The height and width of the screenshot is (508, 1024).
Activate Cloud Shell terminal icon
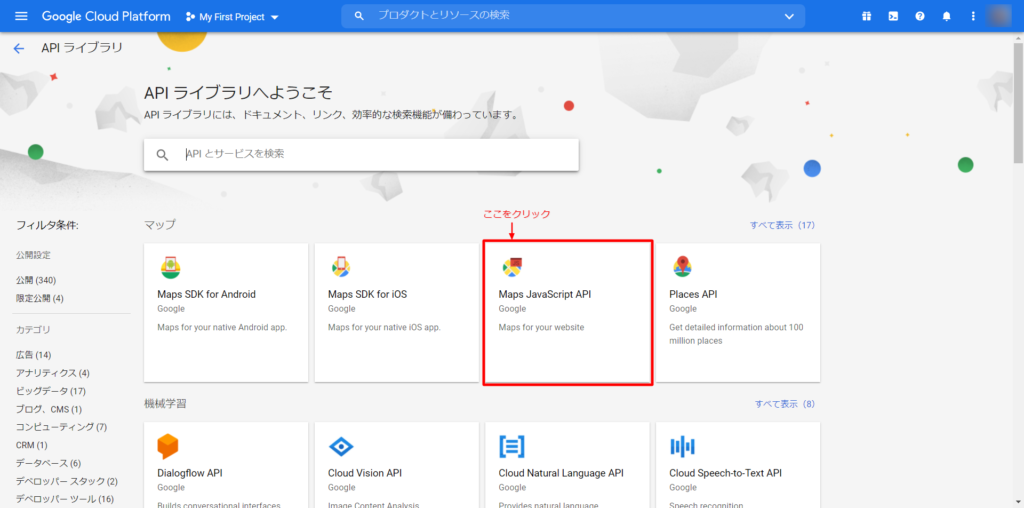893,16
